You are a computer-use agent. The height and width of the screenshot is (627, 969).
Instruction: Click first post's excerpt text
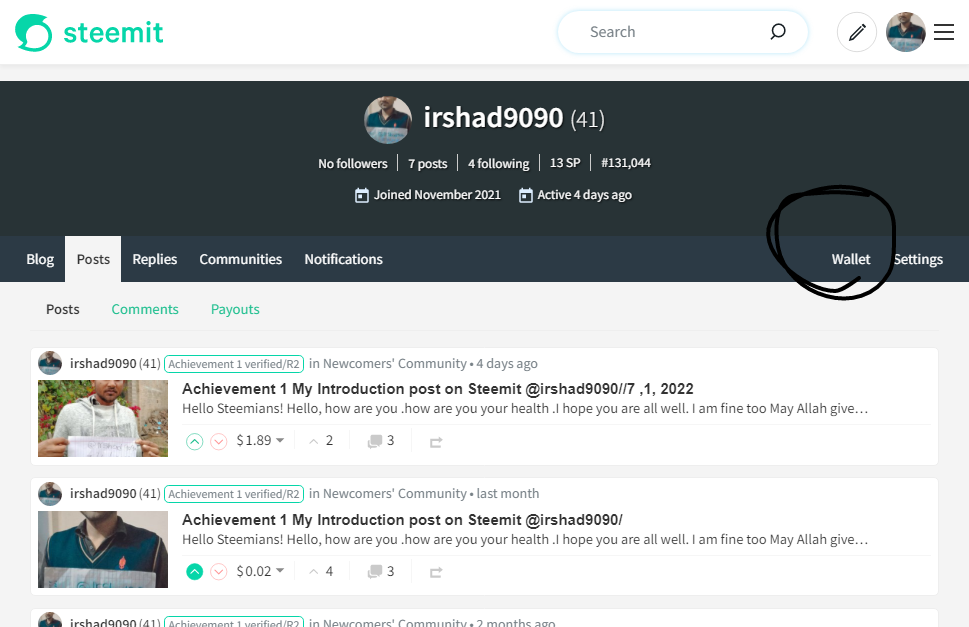tap(525, 408)
